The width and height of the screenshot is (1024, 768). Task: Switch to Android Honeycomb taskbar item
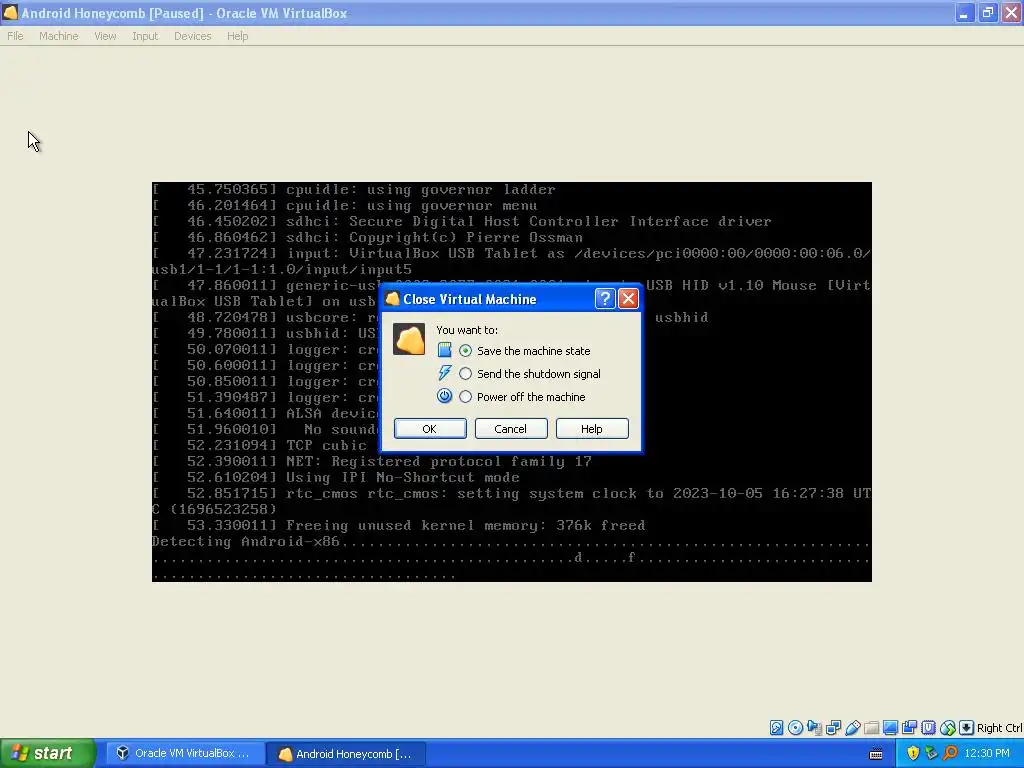tap(347, 754)
